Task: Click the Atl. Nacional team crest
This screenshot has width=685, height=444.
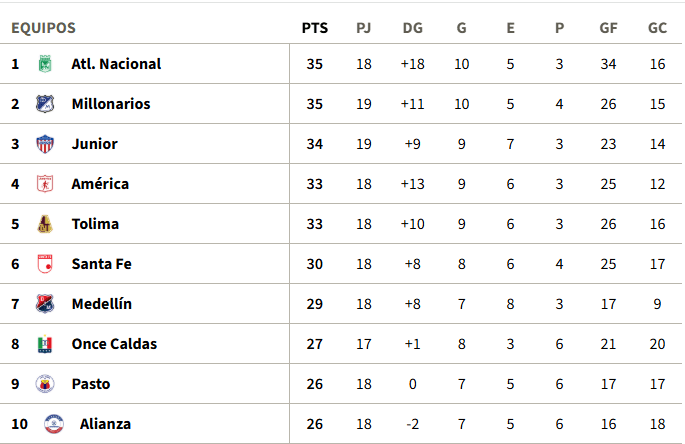Action: click(45, 64)
